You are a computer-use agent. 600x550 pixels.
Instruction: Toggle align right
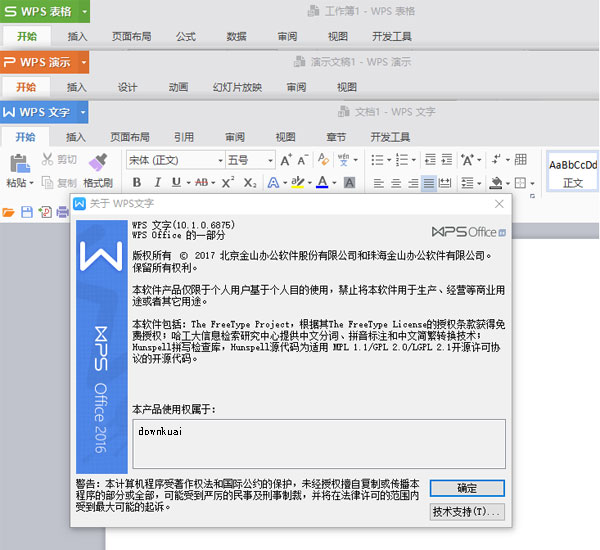click(x=413, y=183)
